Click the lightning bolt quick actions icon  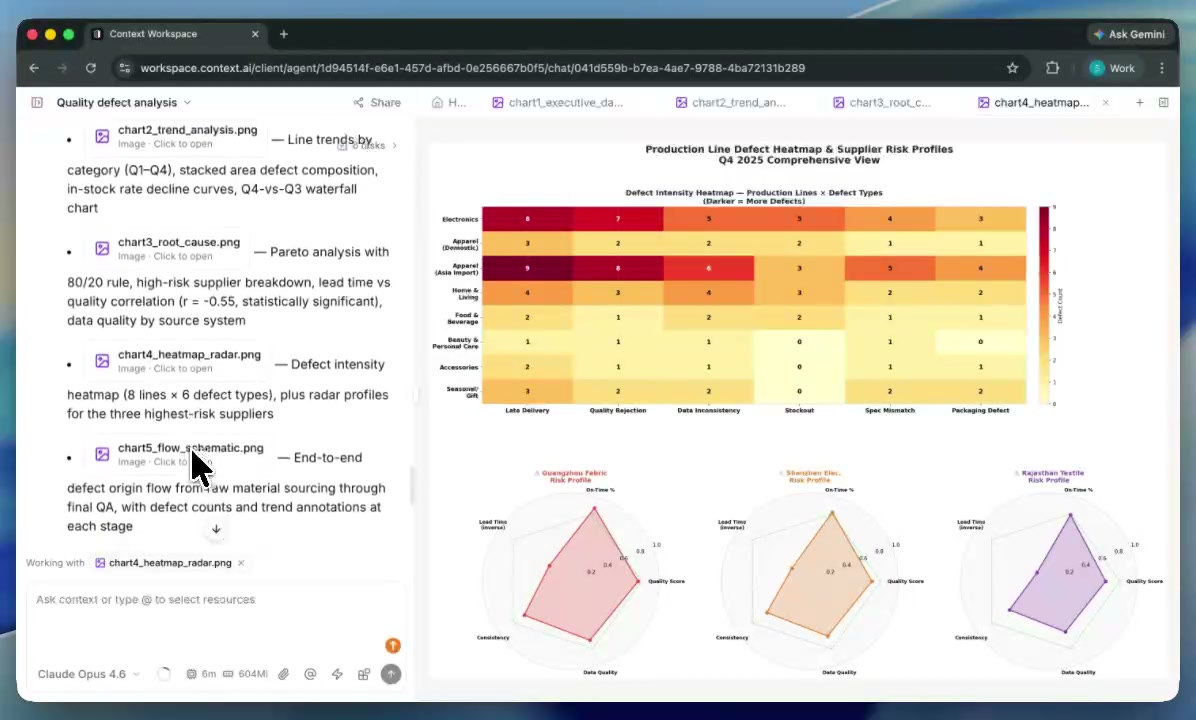pyautogui.click(x=337, y=674)
